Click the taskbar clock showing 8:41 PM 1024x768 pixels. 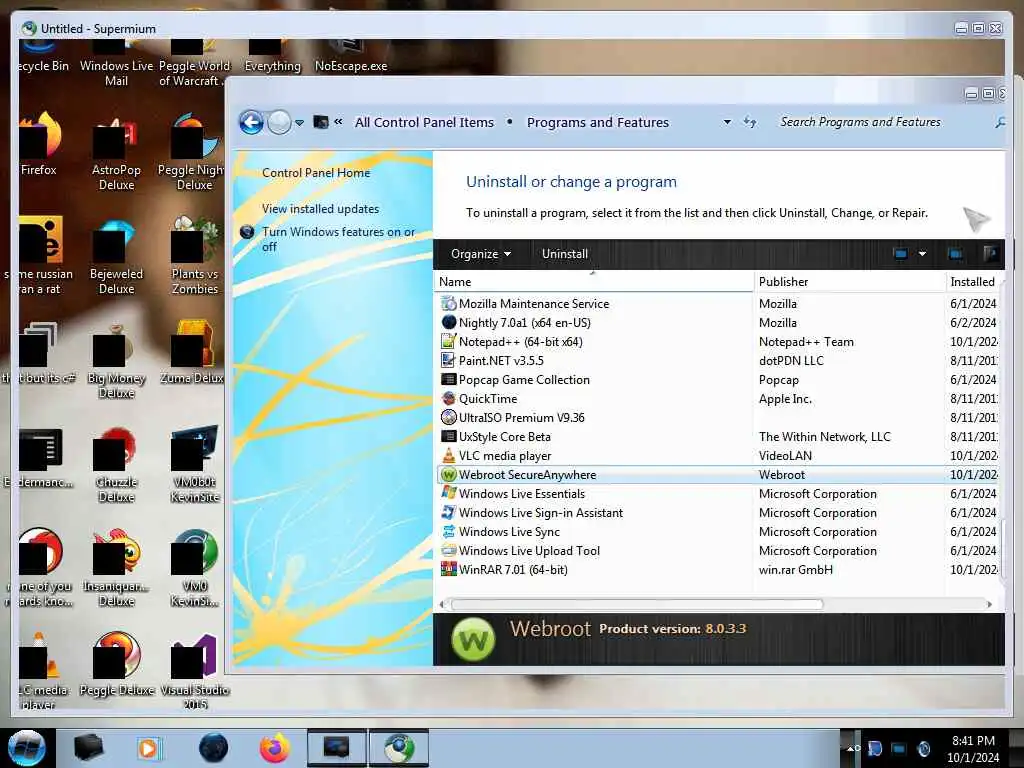click(973, 748)
